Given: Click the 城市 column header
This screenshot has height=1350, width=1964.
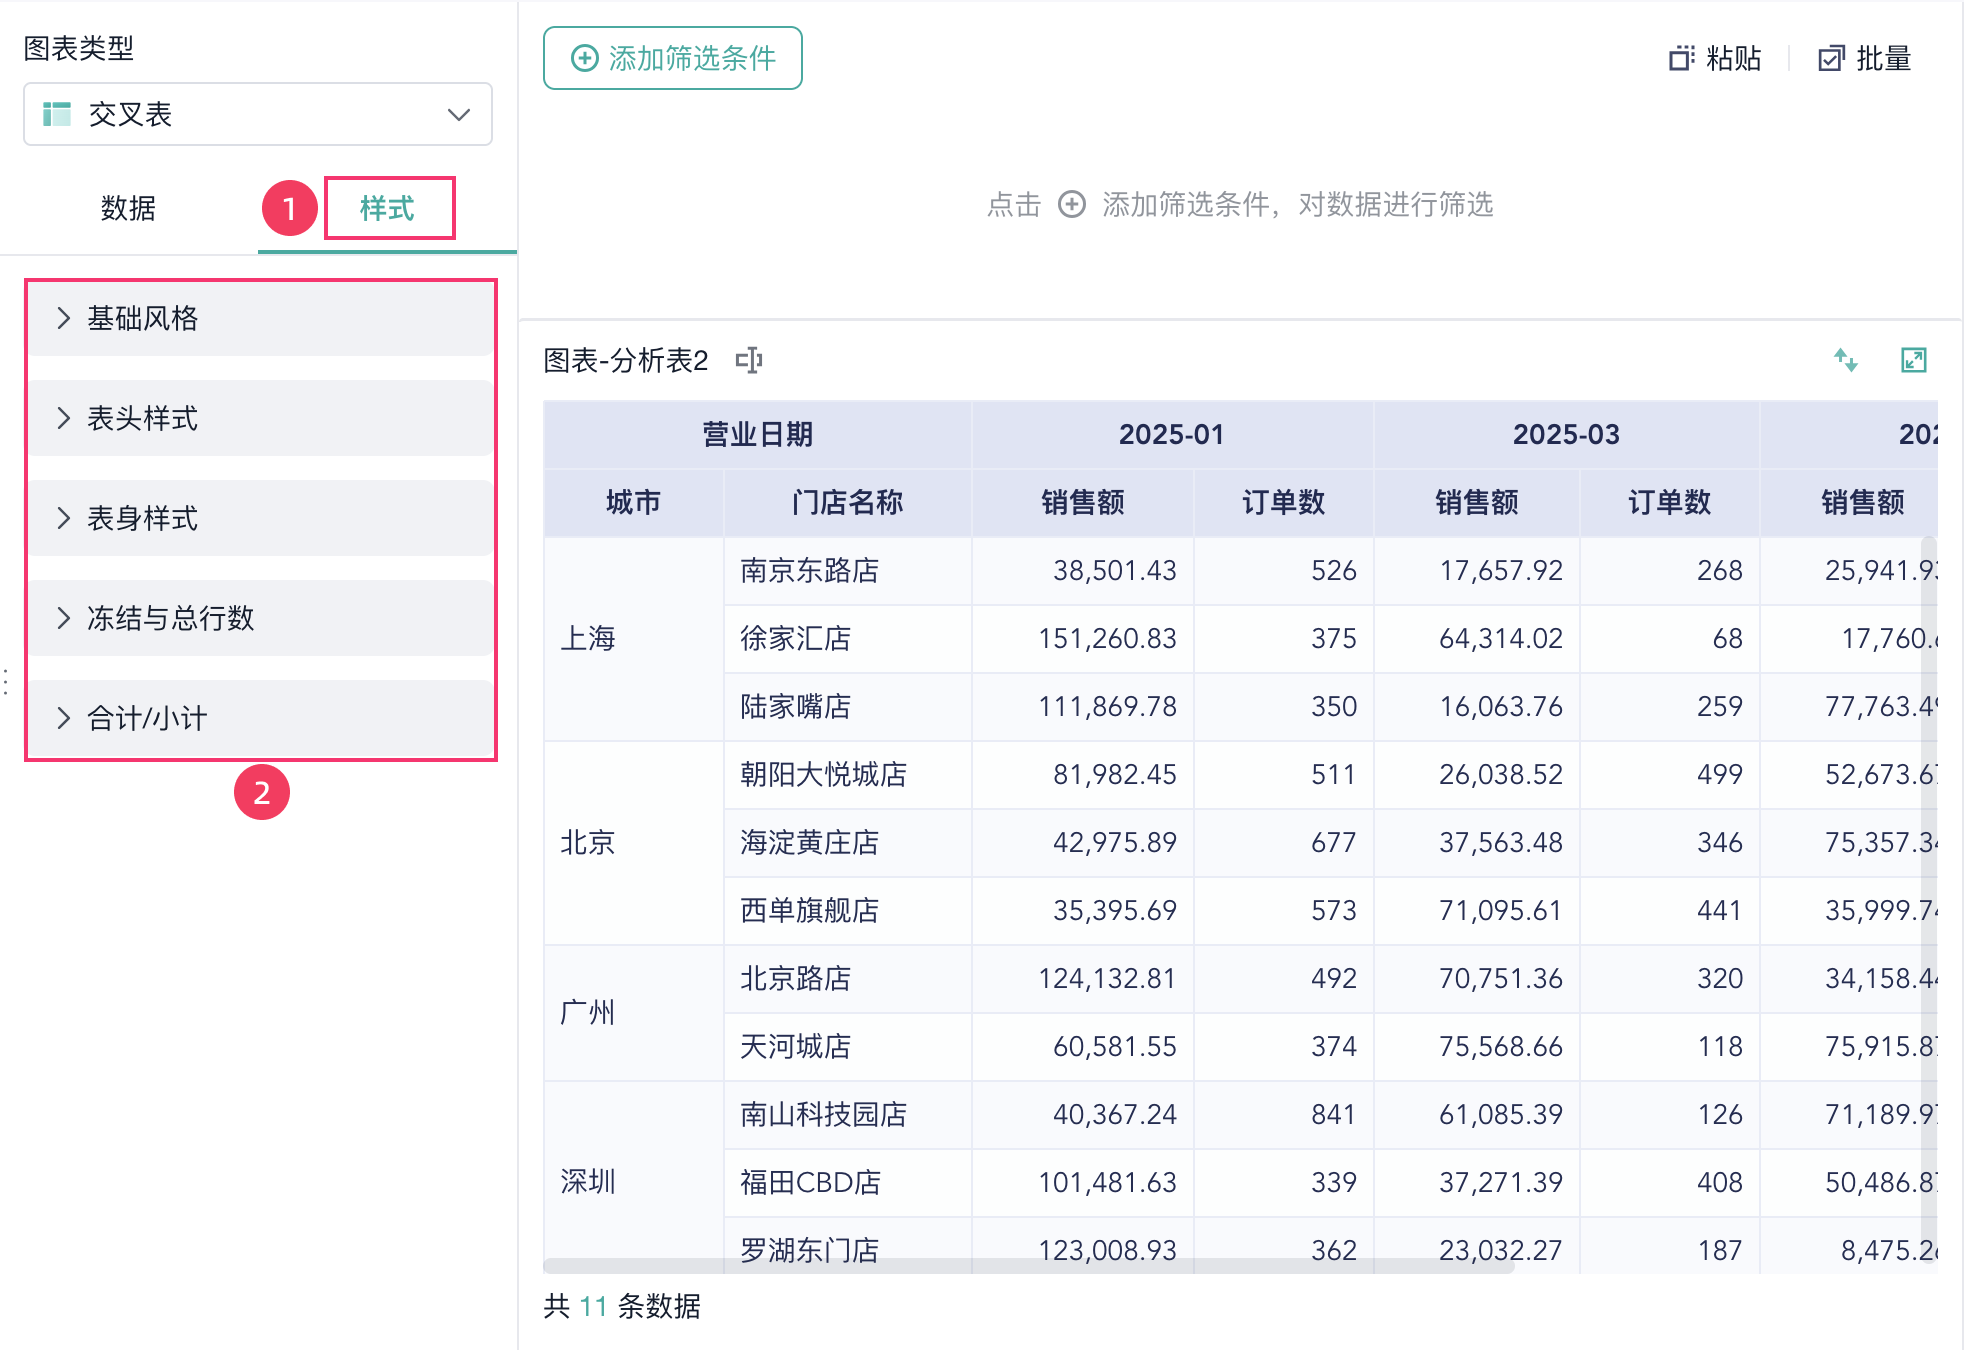Looking at the screenshot, I should tap(634, 502).
